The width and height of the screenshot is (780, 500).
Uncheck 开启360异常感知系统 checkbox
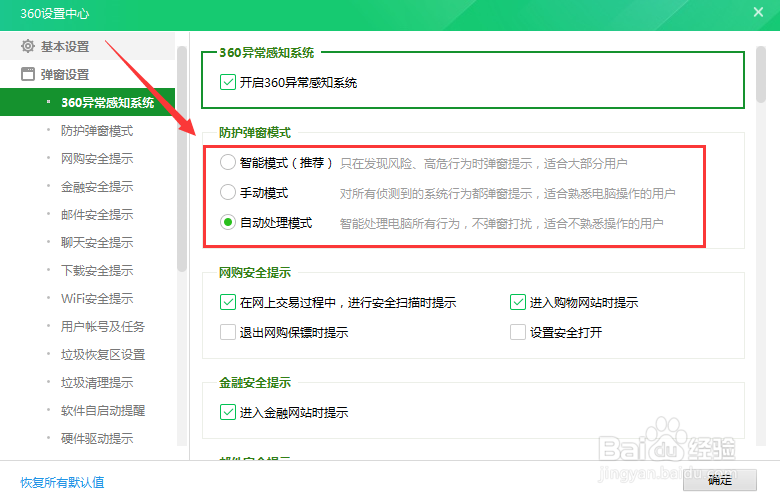tap(228, 82)
